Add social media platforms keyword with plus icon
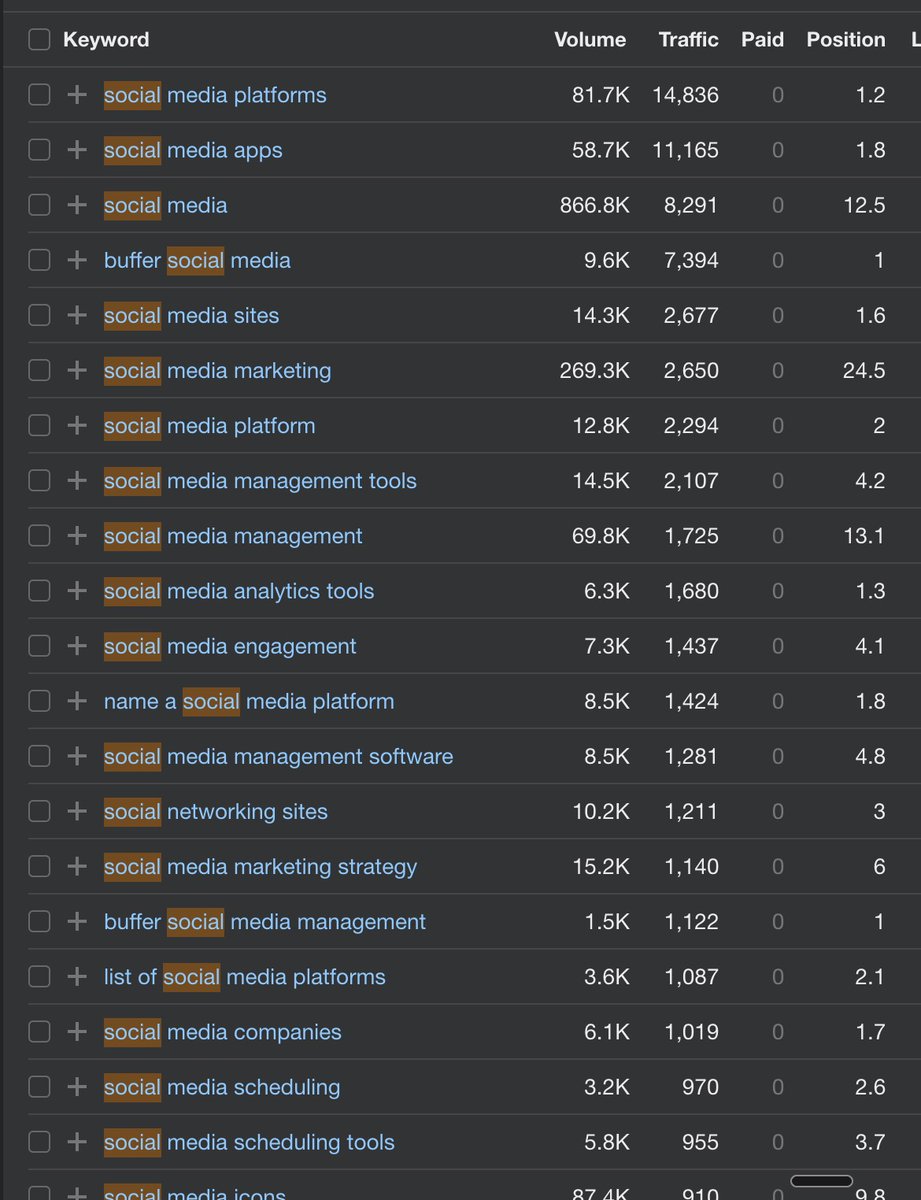Viewport: 921px width, 1200px height. 77,95
